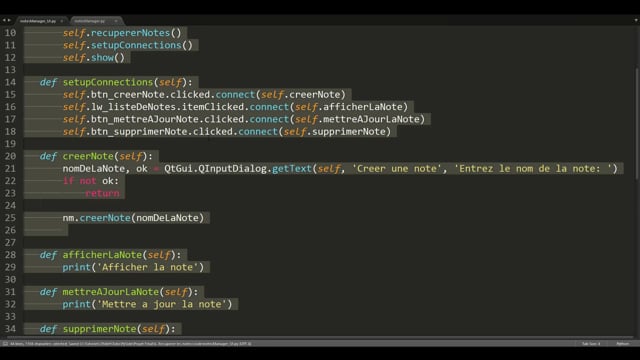Click the previous-tab arrow in the tab bar
The image size is (640, 360).
click(x=4, y=20)
